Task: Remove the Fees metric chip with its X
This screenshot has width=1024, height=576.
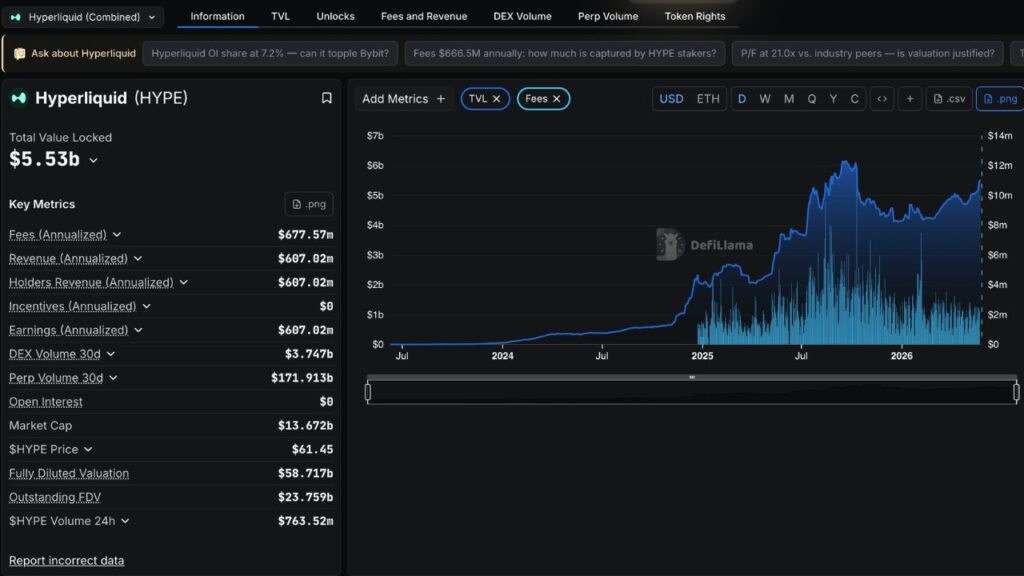Action: (556, 99)
